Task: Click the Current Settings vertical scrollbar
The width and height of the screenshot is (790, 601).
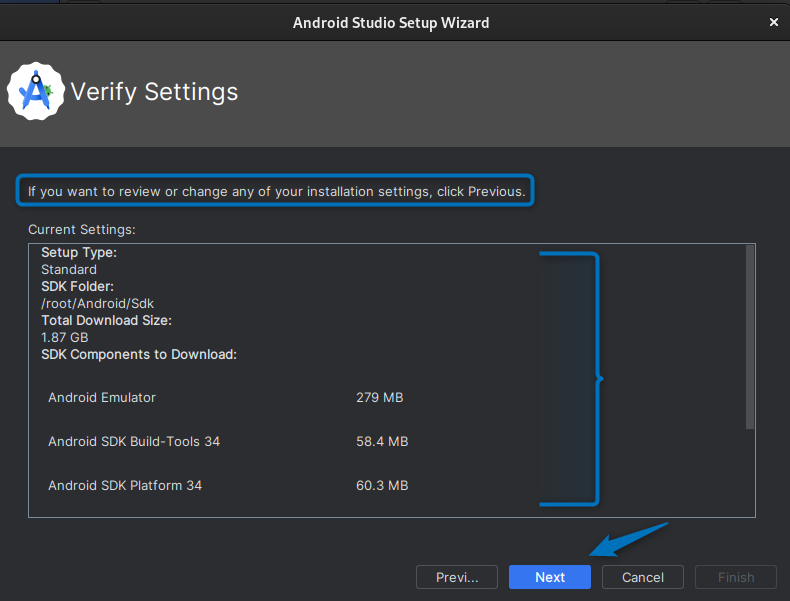Action: point(750,337)
